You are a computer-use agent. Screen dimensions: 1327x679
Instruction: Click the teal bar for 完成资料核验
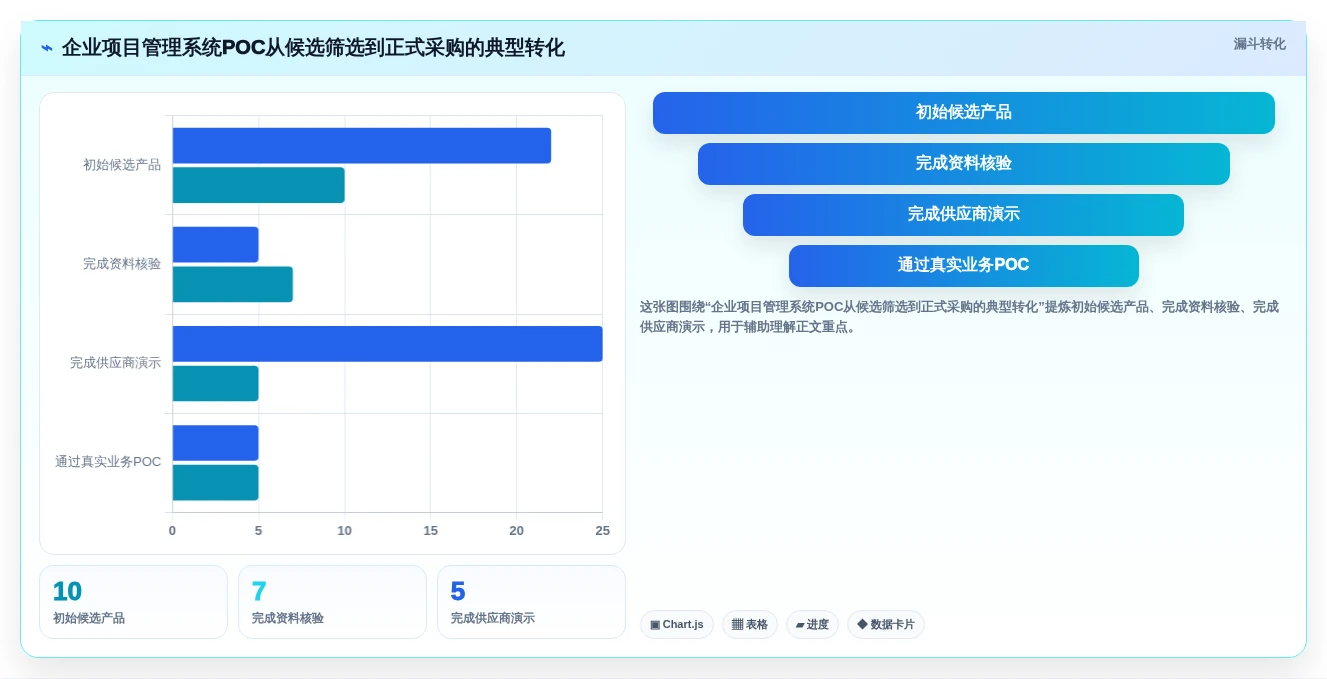pyautogui.click(x=232, y=285)
